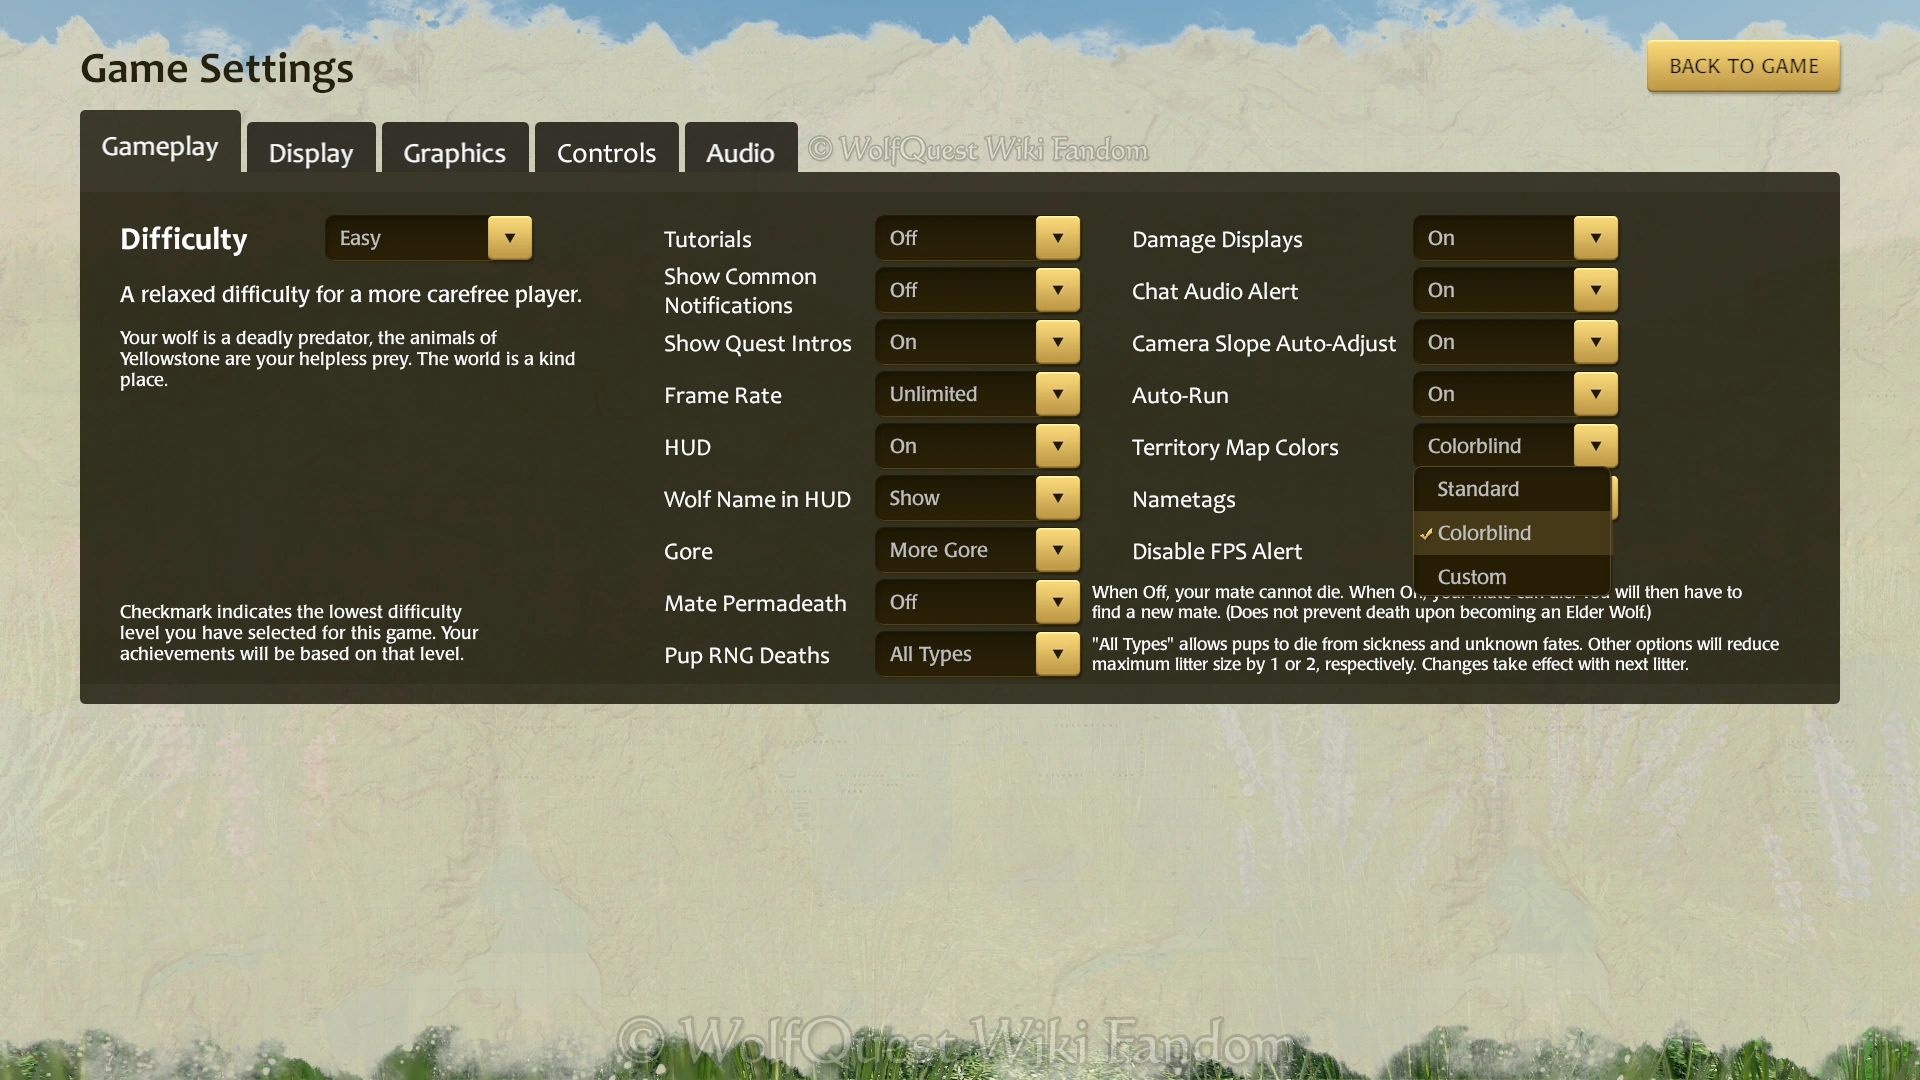Toggle the HUD On setting box
The height and width of the screenshot is (1080, 1920).
click(955, 446)
